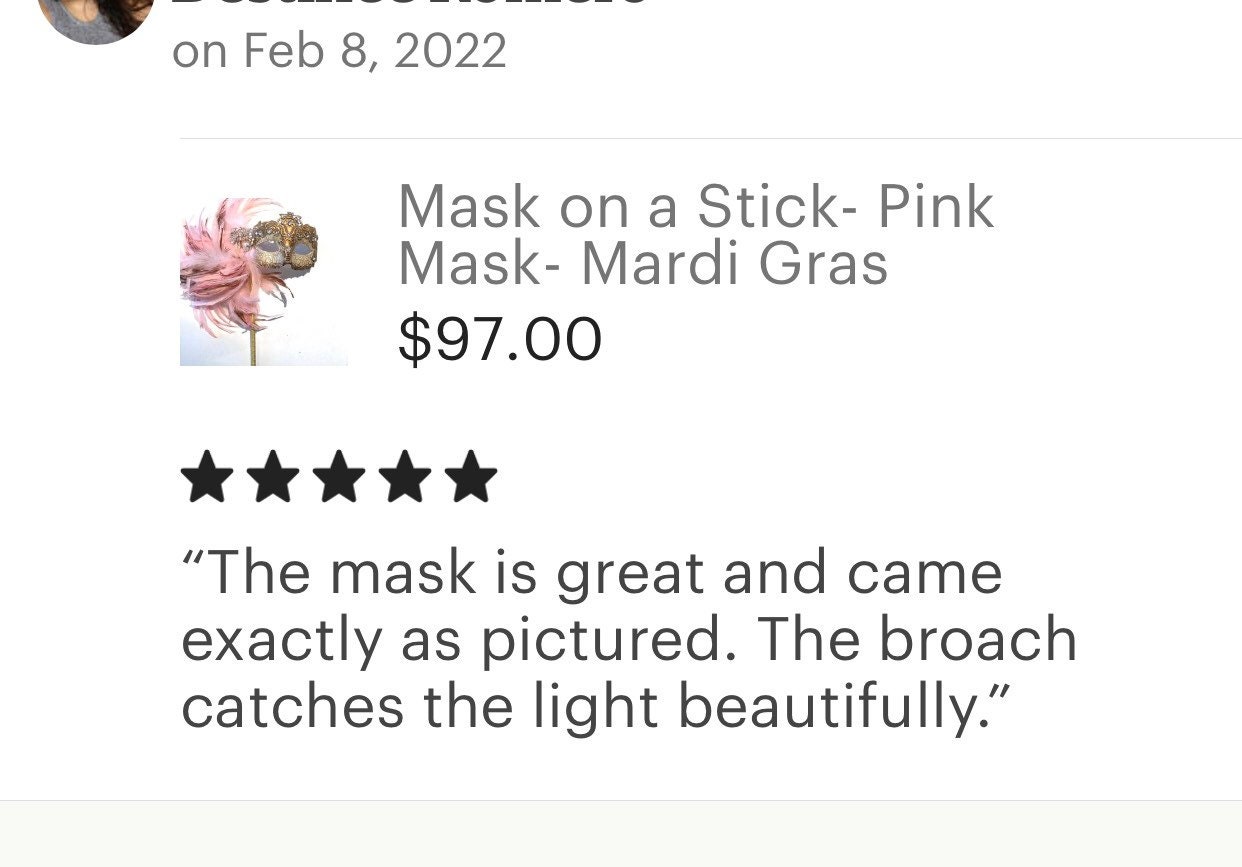Click the "on Feb 8, 2022" date
This screenshot has height=867, width=1242.
click(339, 51)
